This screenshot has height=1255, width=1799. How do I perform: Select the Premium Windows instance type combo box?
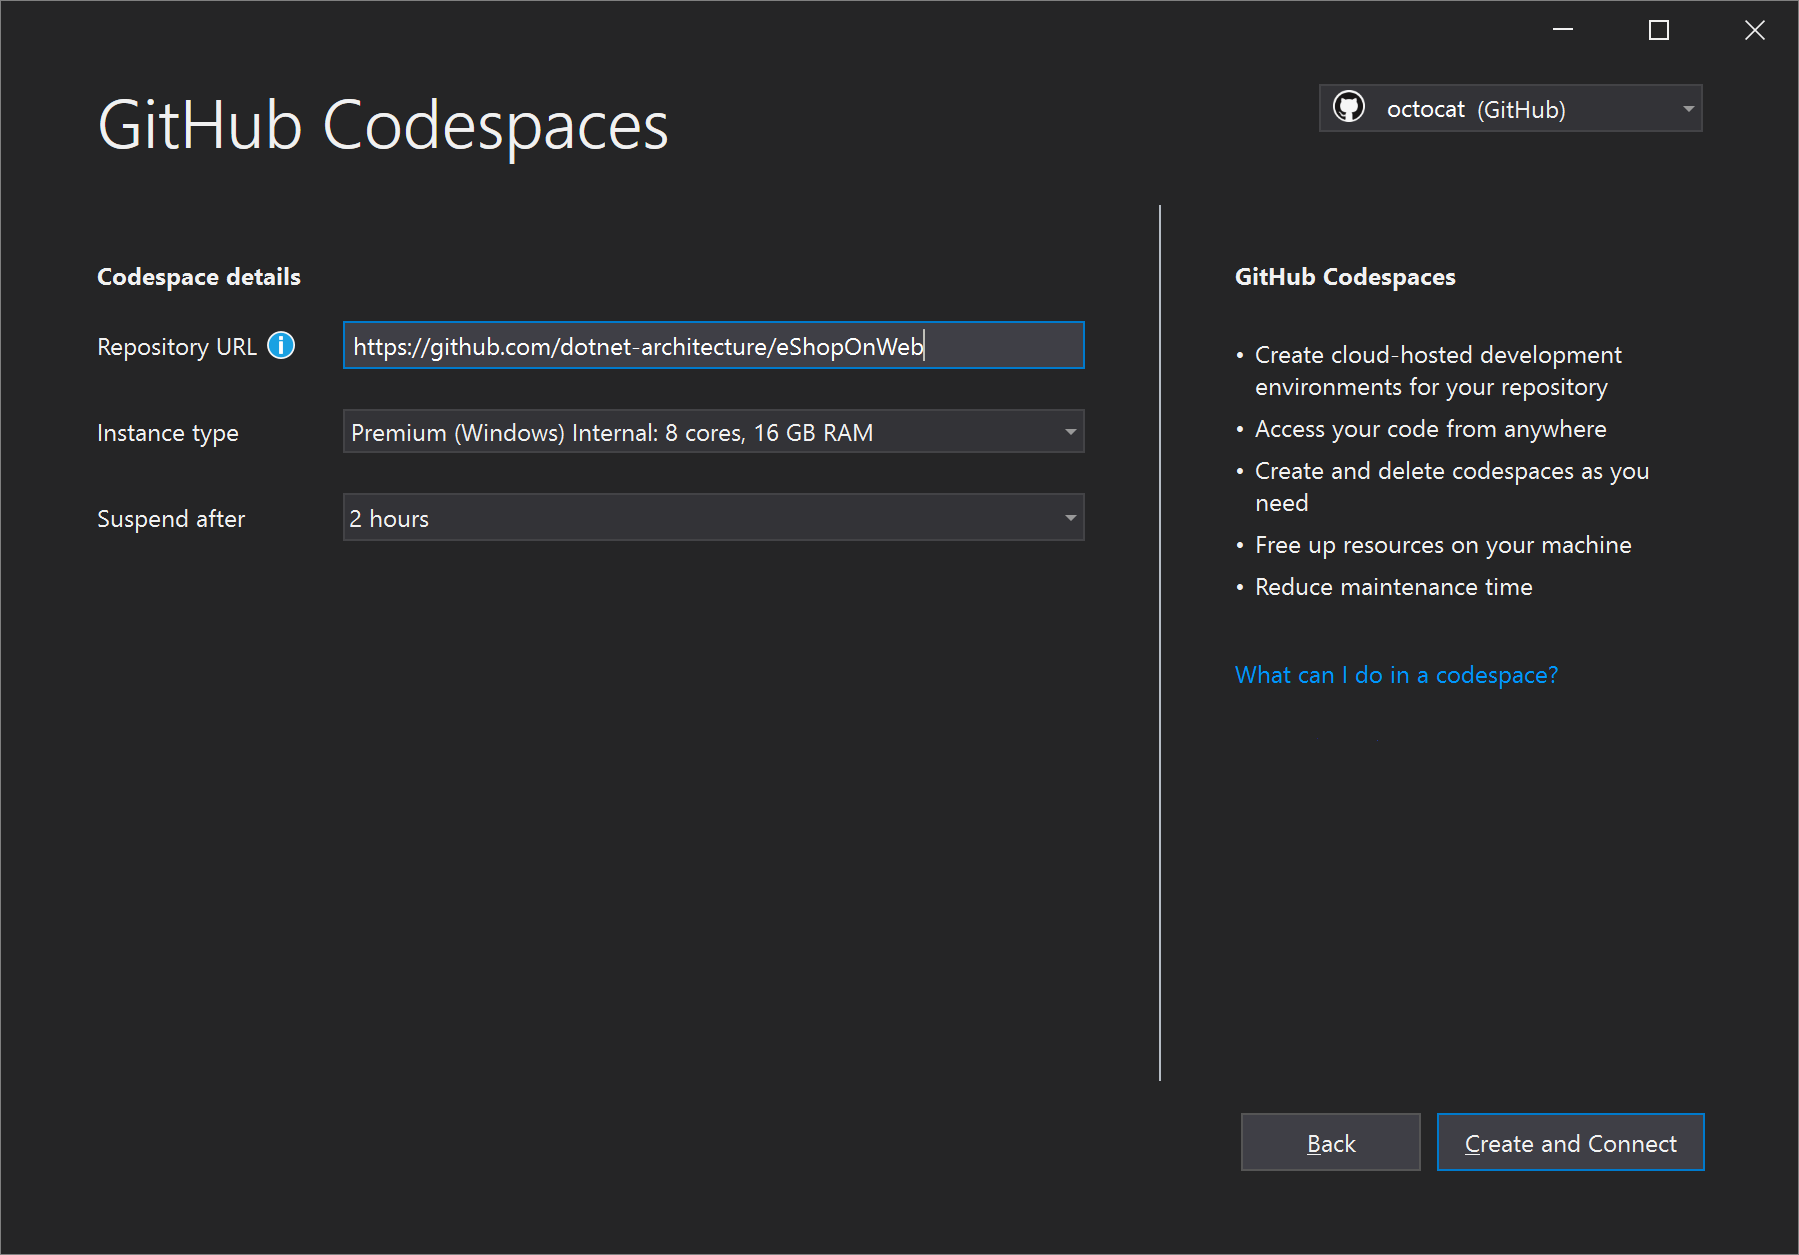(712, 432)
